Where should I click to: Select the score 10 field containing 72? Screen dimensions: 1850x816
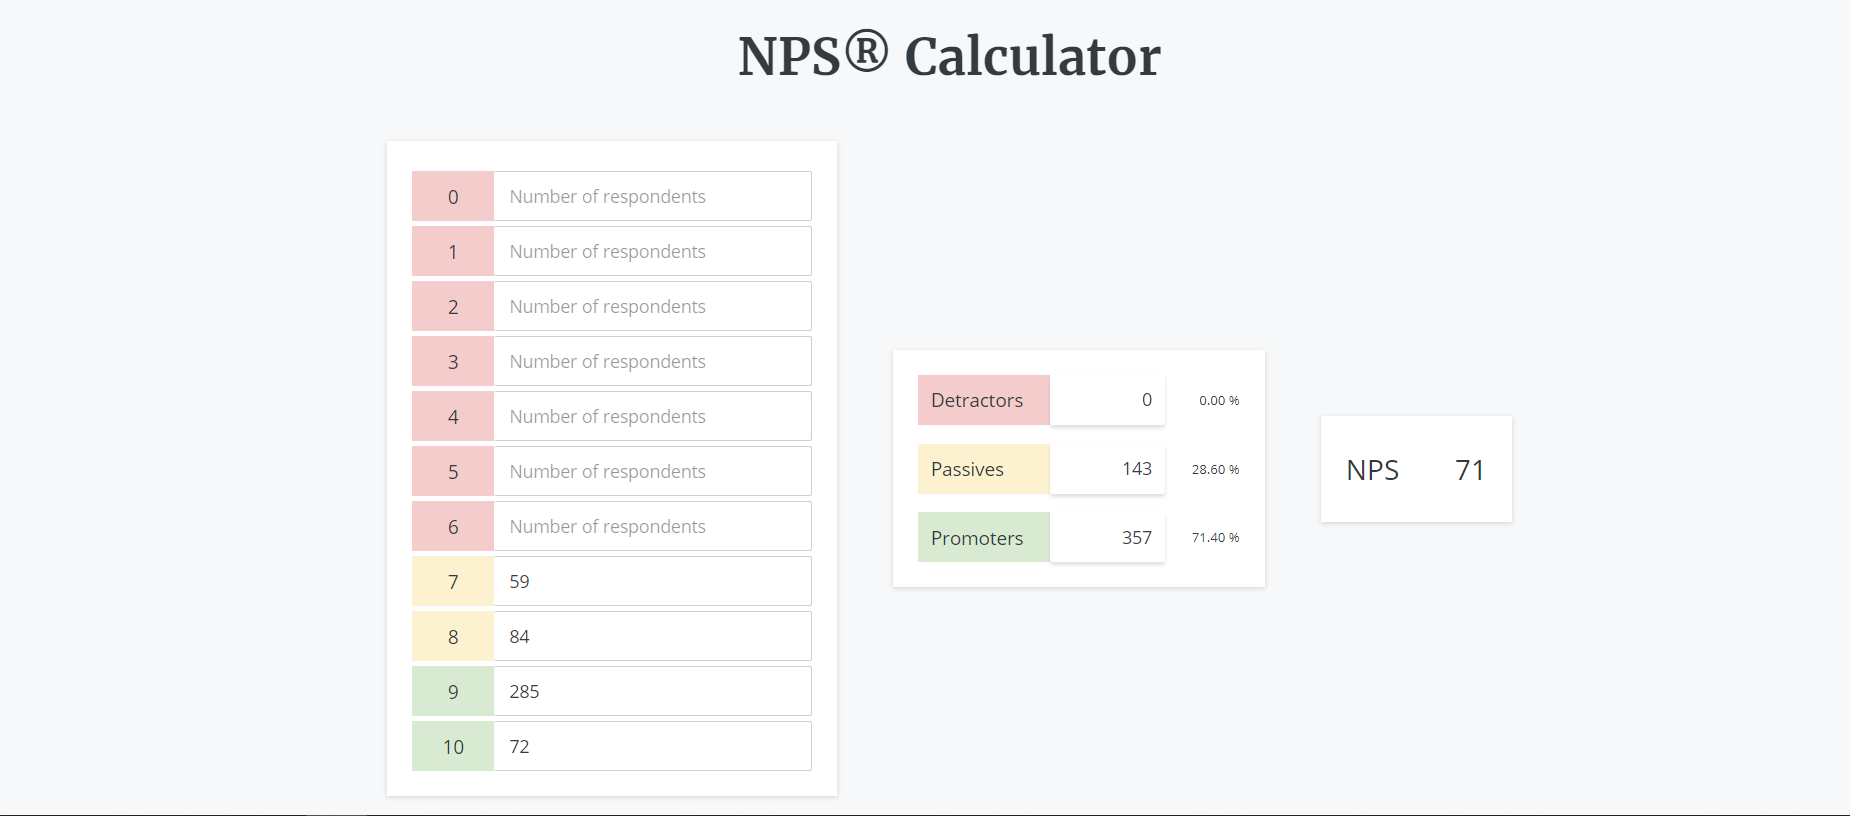[x=652, y=746]
